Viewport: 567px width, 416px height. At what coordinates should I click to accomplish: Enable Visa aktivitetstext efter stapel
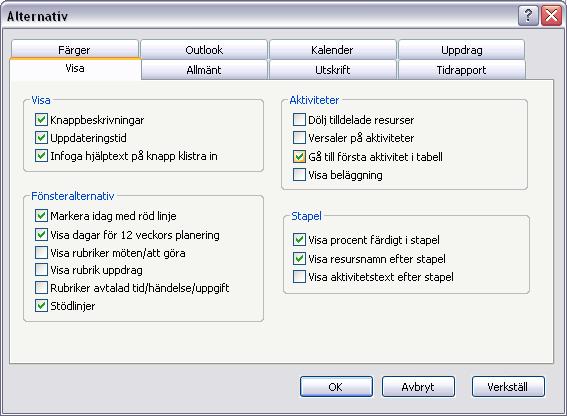tap(299, 277)
